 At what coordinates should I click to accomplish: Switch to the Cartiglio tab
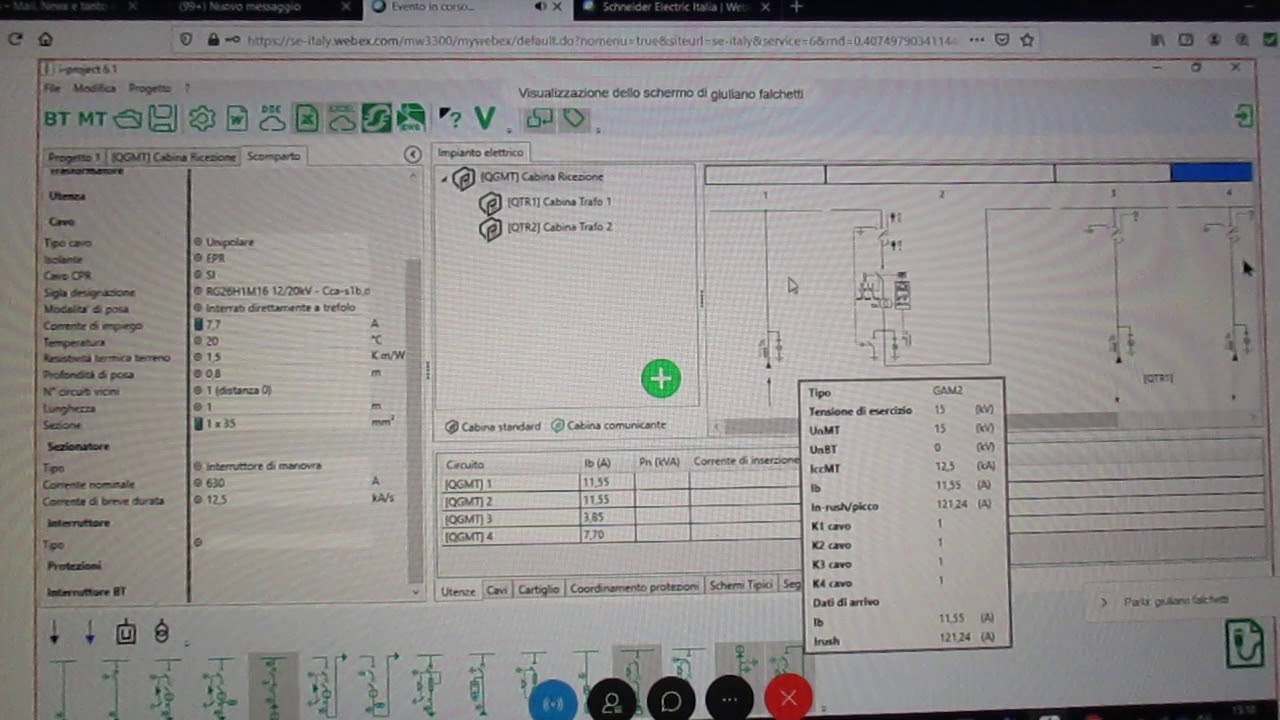pyautogui.click(x=538, y=590)
